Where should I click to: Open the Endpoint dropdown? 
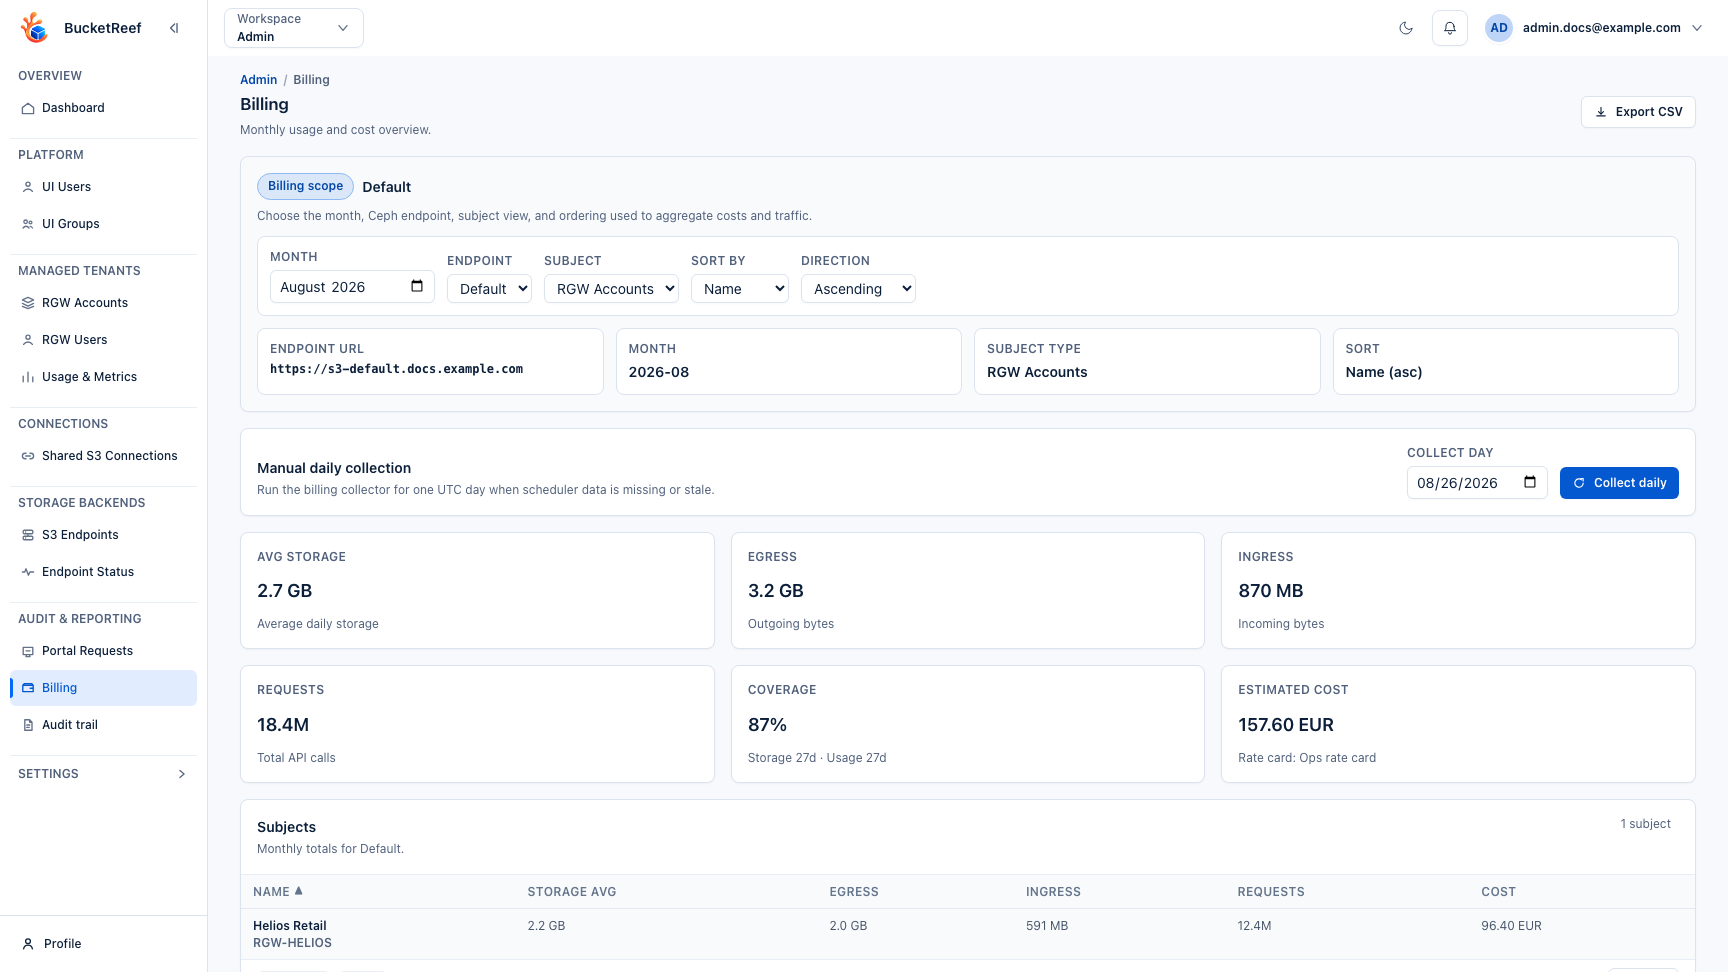click(489, 289)
